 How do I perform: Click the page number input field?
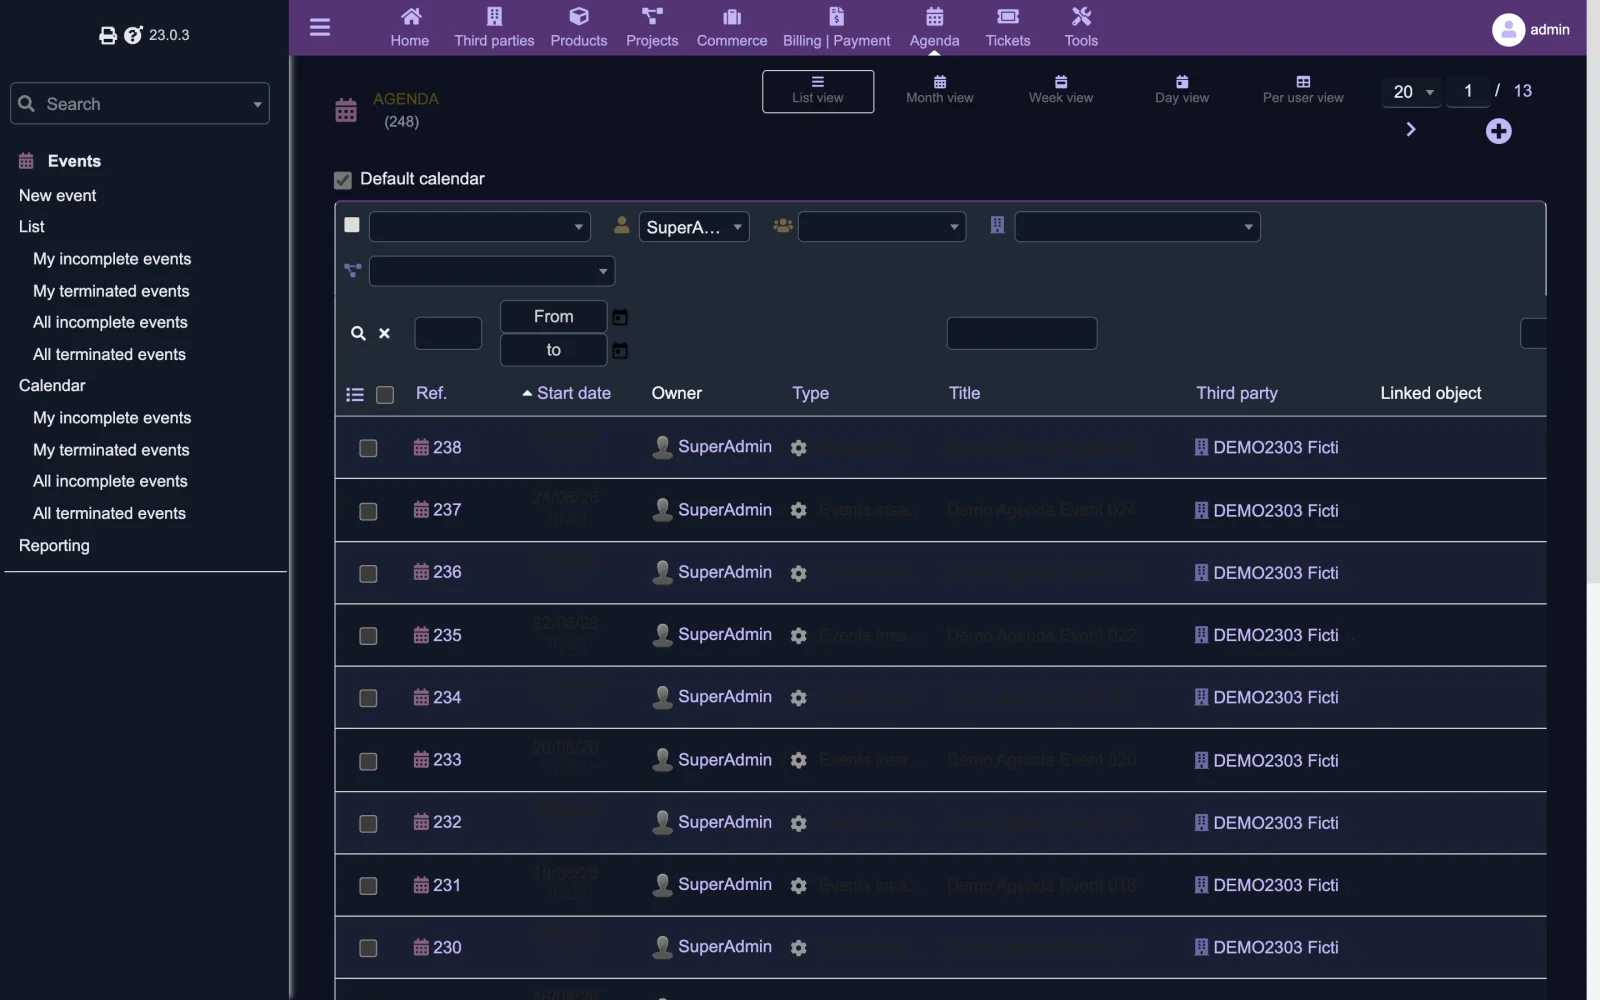click(x=1468, y=92)
